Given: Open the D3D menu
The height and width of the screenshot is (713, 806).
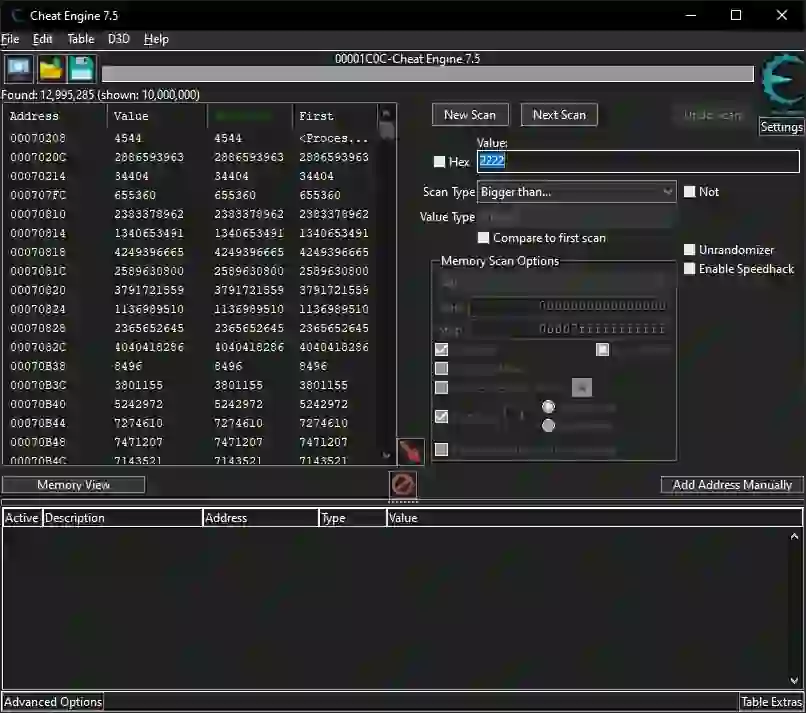Looking at the screenshot, I should 118,39.
